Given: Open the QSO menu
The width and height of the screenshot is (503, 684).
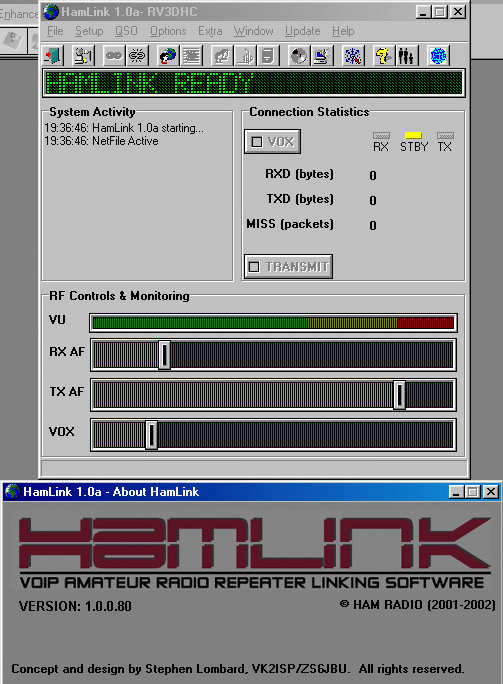Looking at the screenshot, I should (x=127, y=31).
